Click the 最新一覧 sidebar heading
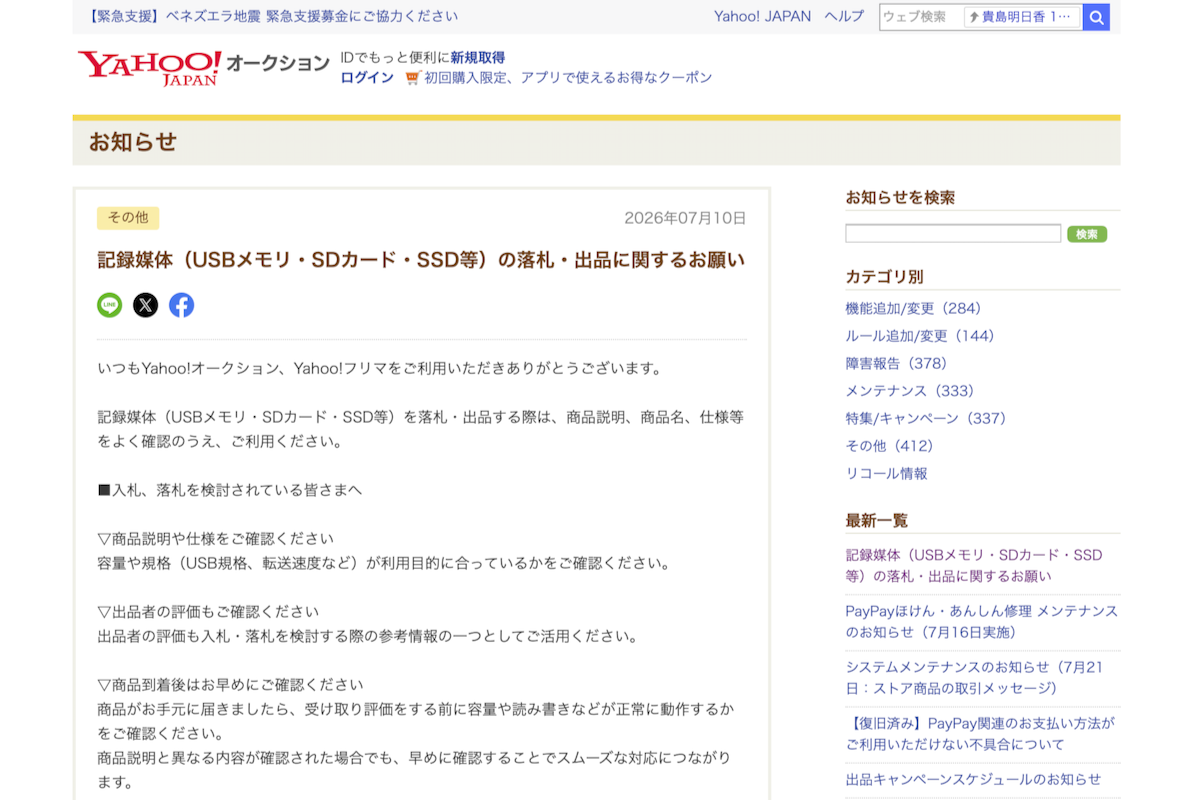This screenshot has height=800, width=1200. [x=877, y=520]
